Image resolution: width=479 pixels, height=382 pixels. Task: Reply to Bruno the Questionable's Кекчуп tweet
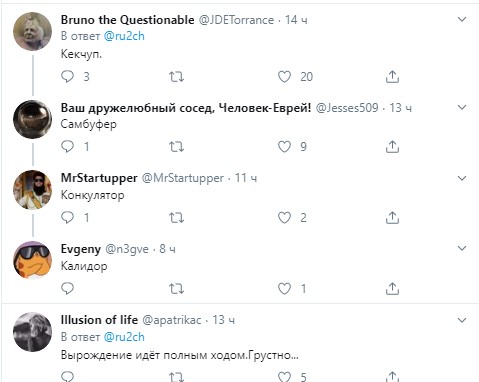(68, 77)
